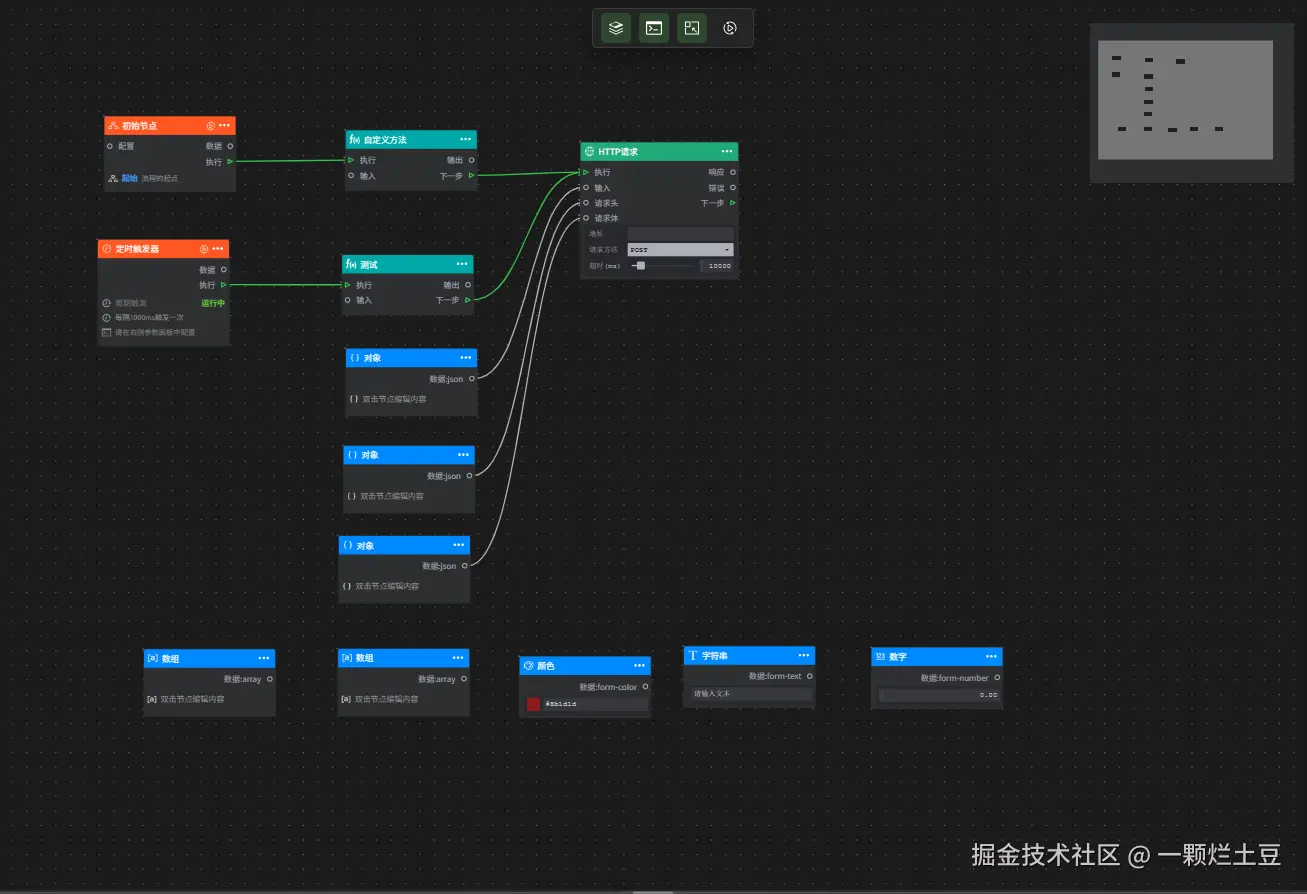Click the 运行中 status on 定时触发器
1307x894 pixels.
[213, 302]
